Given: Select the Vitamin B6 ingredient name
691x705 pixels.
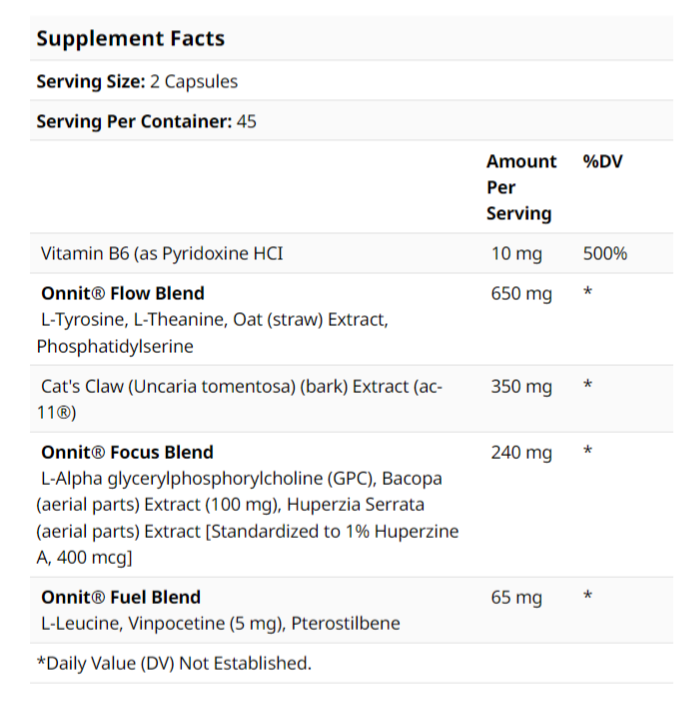Looking at the screenshot, I should point(162,253).
